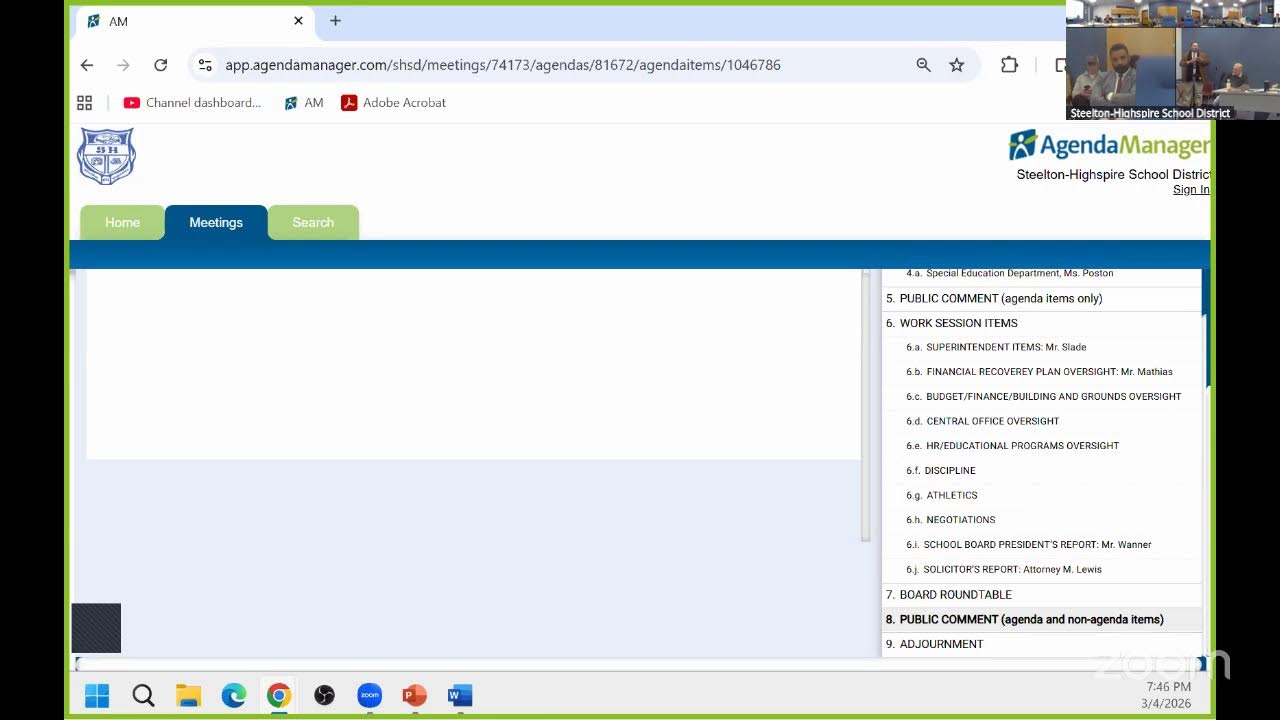Reload the page with the refresh icon
This screenshot has height=720, width=1280.
pyautogui.click(x=160, y=65)
